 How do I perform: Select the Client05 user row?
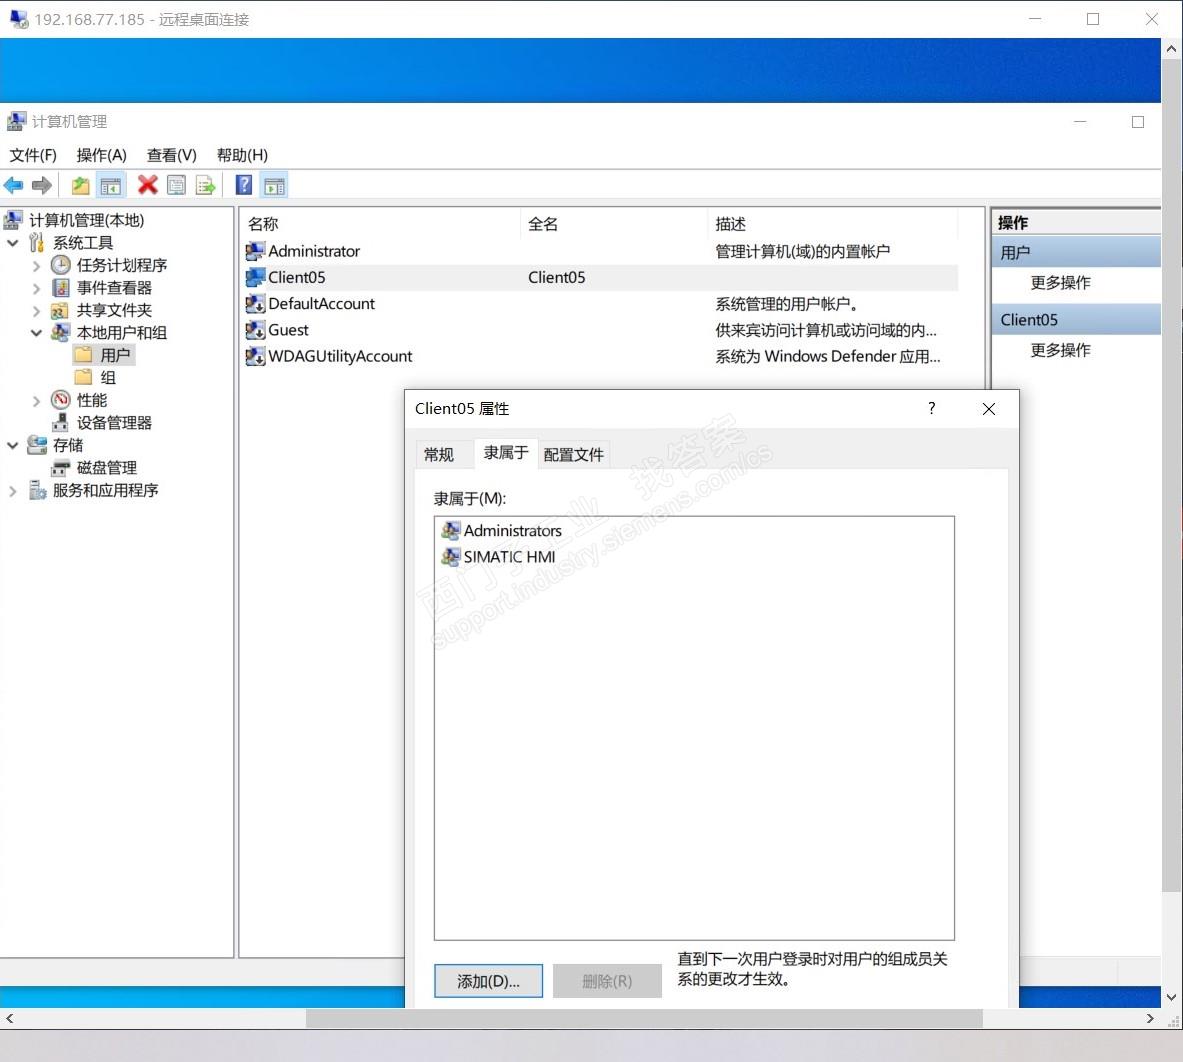(x=601, y=277)
